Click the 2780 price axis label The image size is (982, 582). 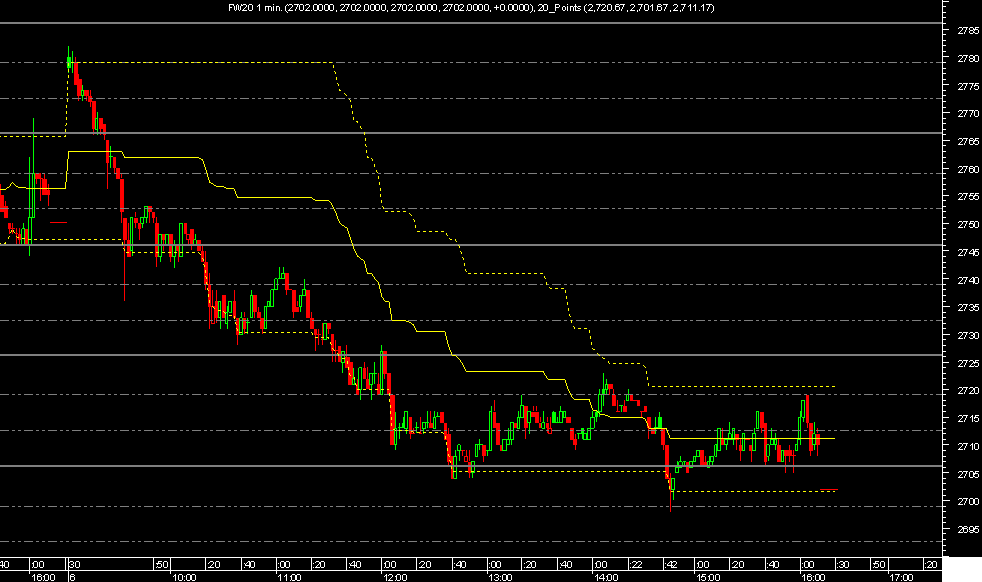[x=968, y=58]
